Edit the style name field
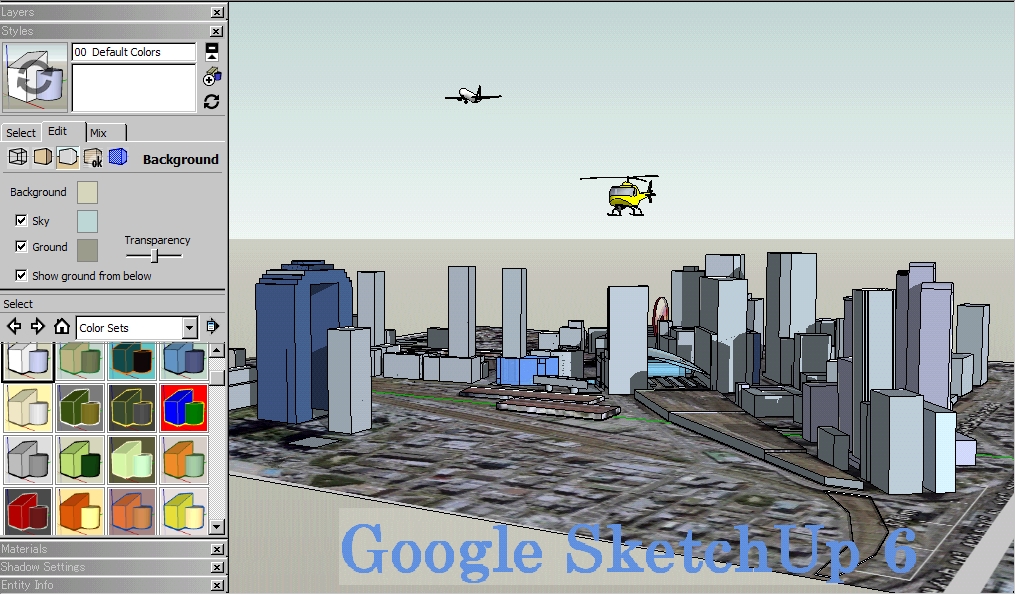The width and height of the screenshot is (1016, 595). pyautogui.click(x=133, y=52)
